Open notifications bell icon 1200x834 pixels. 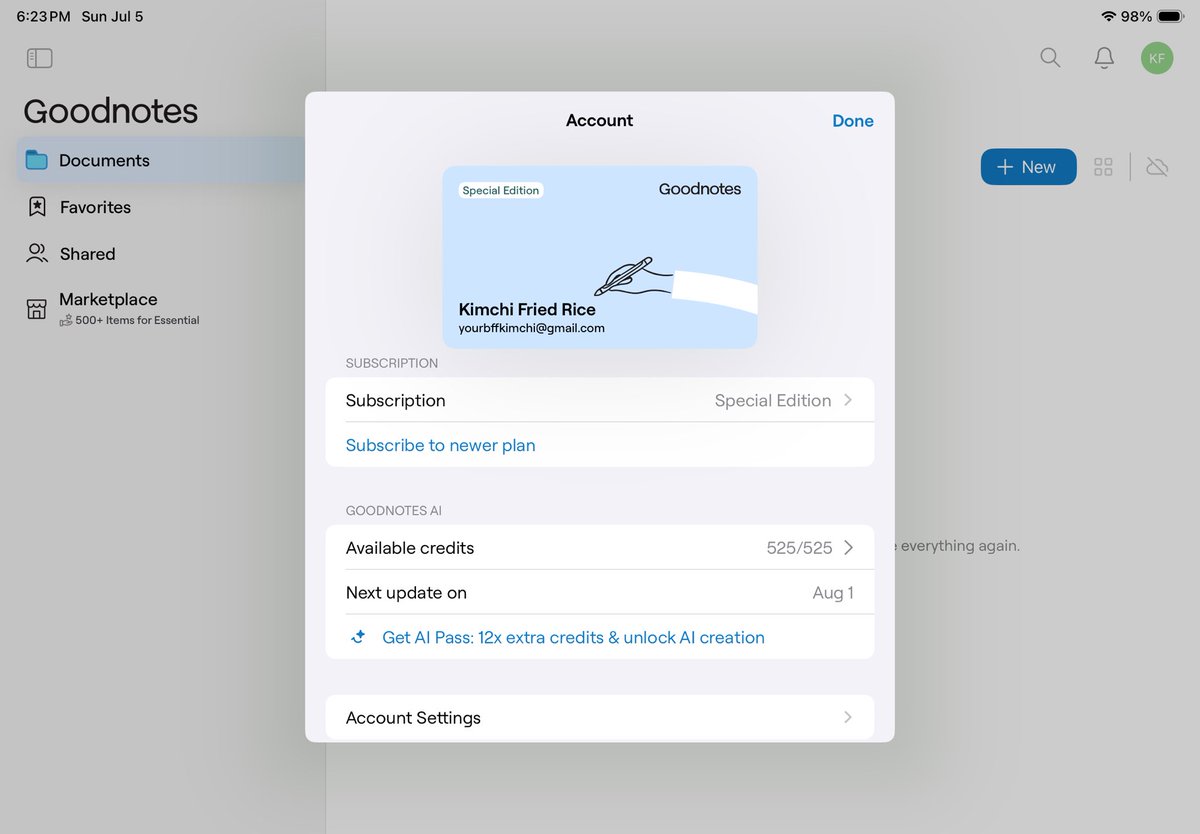[1104, 58]
